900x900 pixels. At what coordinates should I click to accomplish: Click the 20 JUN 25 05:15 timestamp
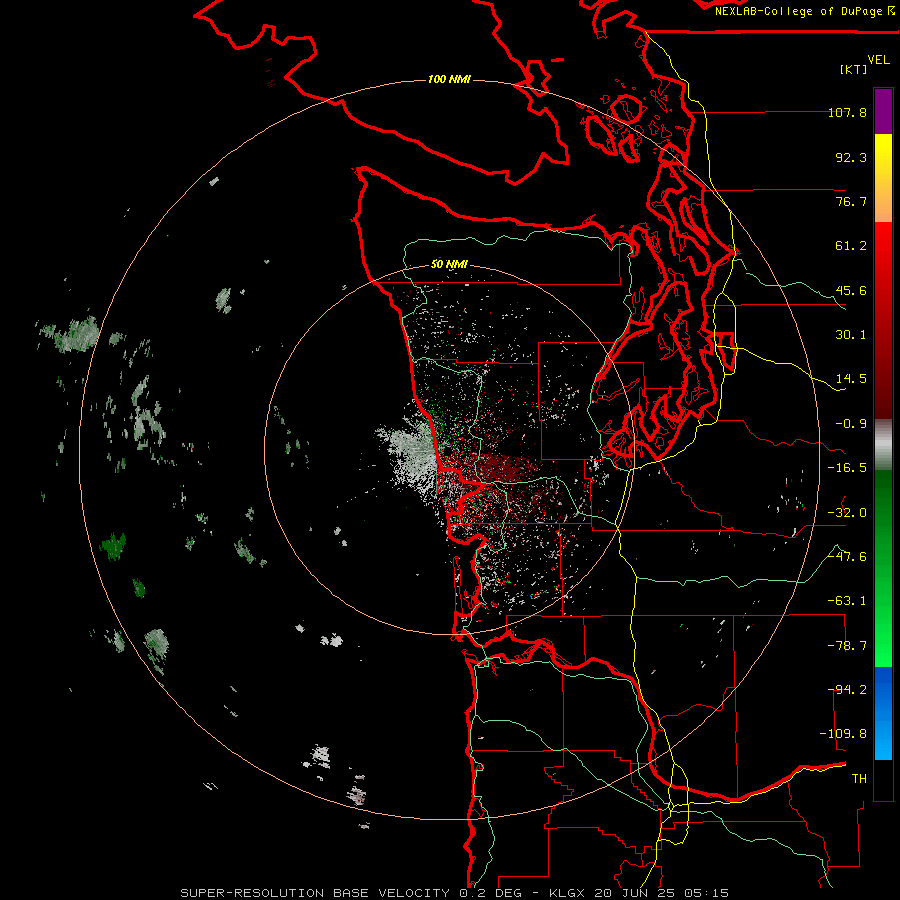(x=662, y=893)
